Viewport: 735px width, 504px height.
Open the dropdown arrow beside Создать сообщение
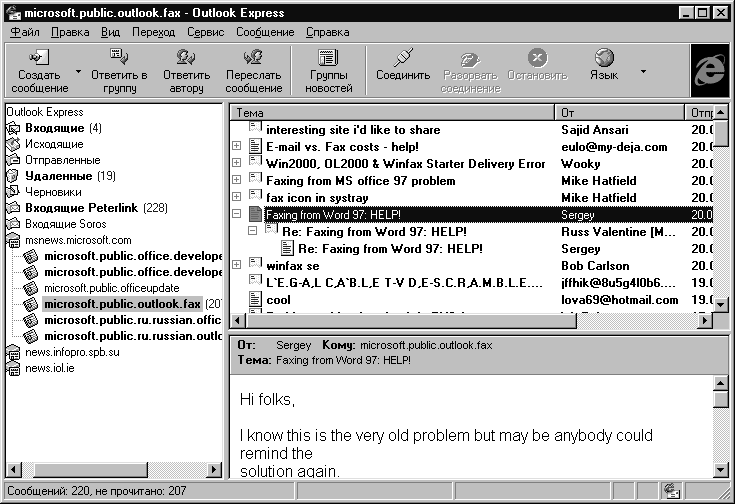pyautogui.click(x=78, y=72)
